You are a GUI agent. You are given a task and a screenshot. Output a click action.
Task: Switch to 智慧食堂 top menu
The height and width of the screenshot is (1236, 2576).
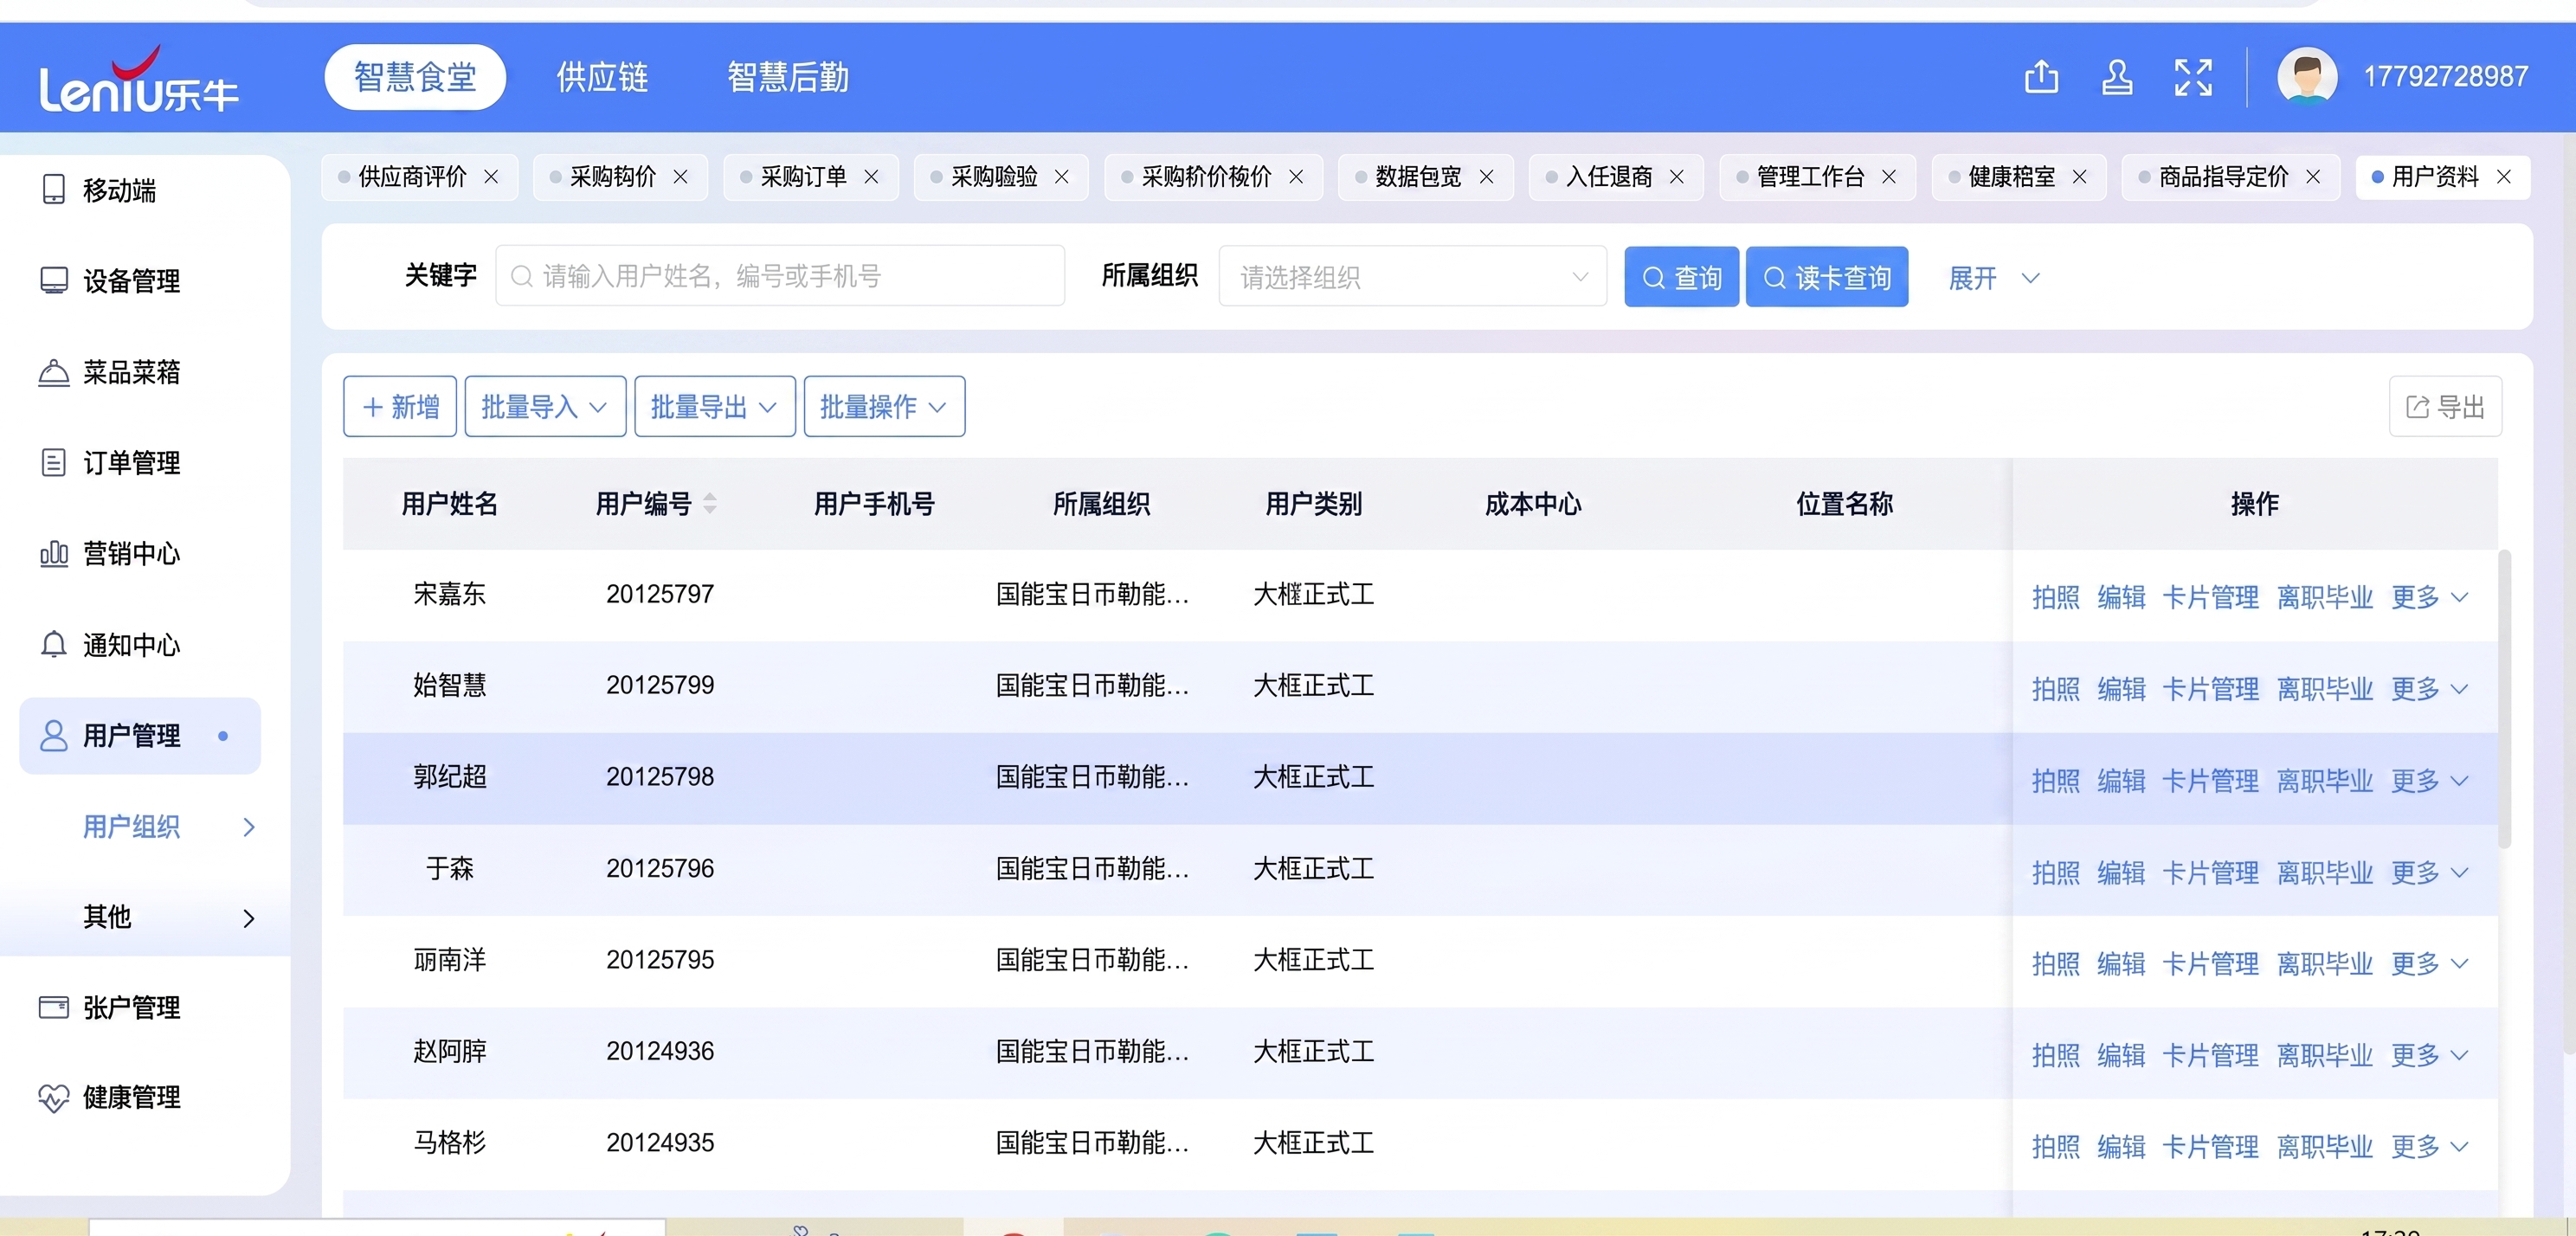(x=415, y=77)
